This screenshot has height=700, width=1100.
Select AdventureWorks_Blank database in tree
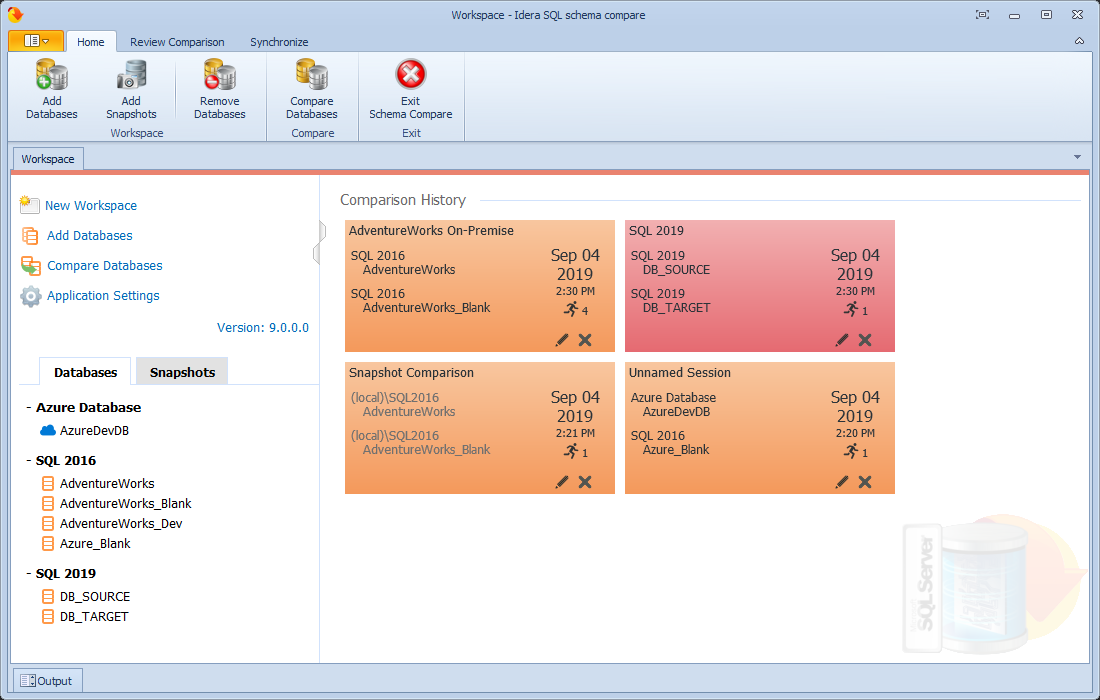tap(126, 504)
